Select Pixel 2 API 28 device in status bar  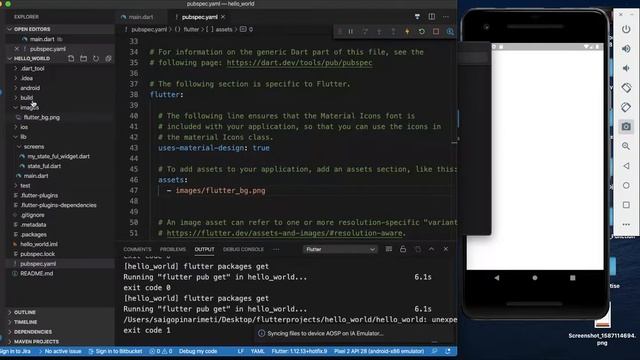click(379, 351)
